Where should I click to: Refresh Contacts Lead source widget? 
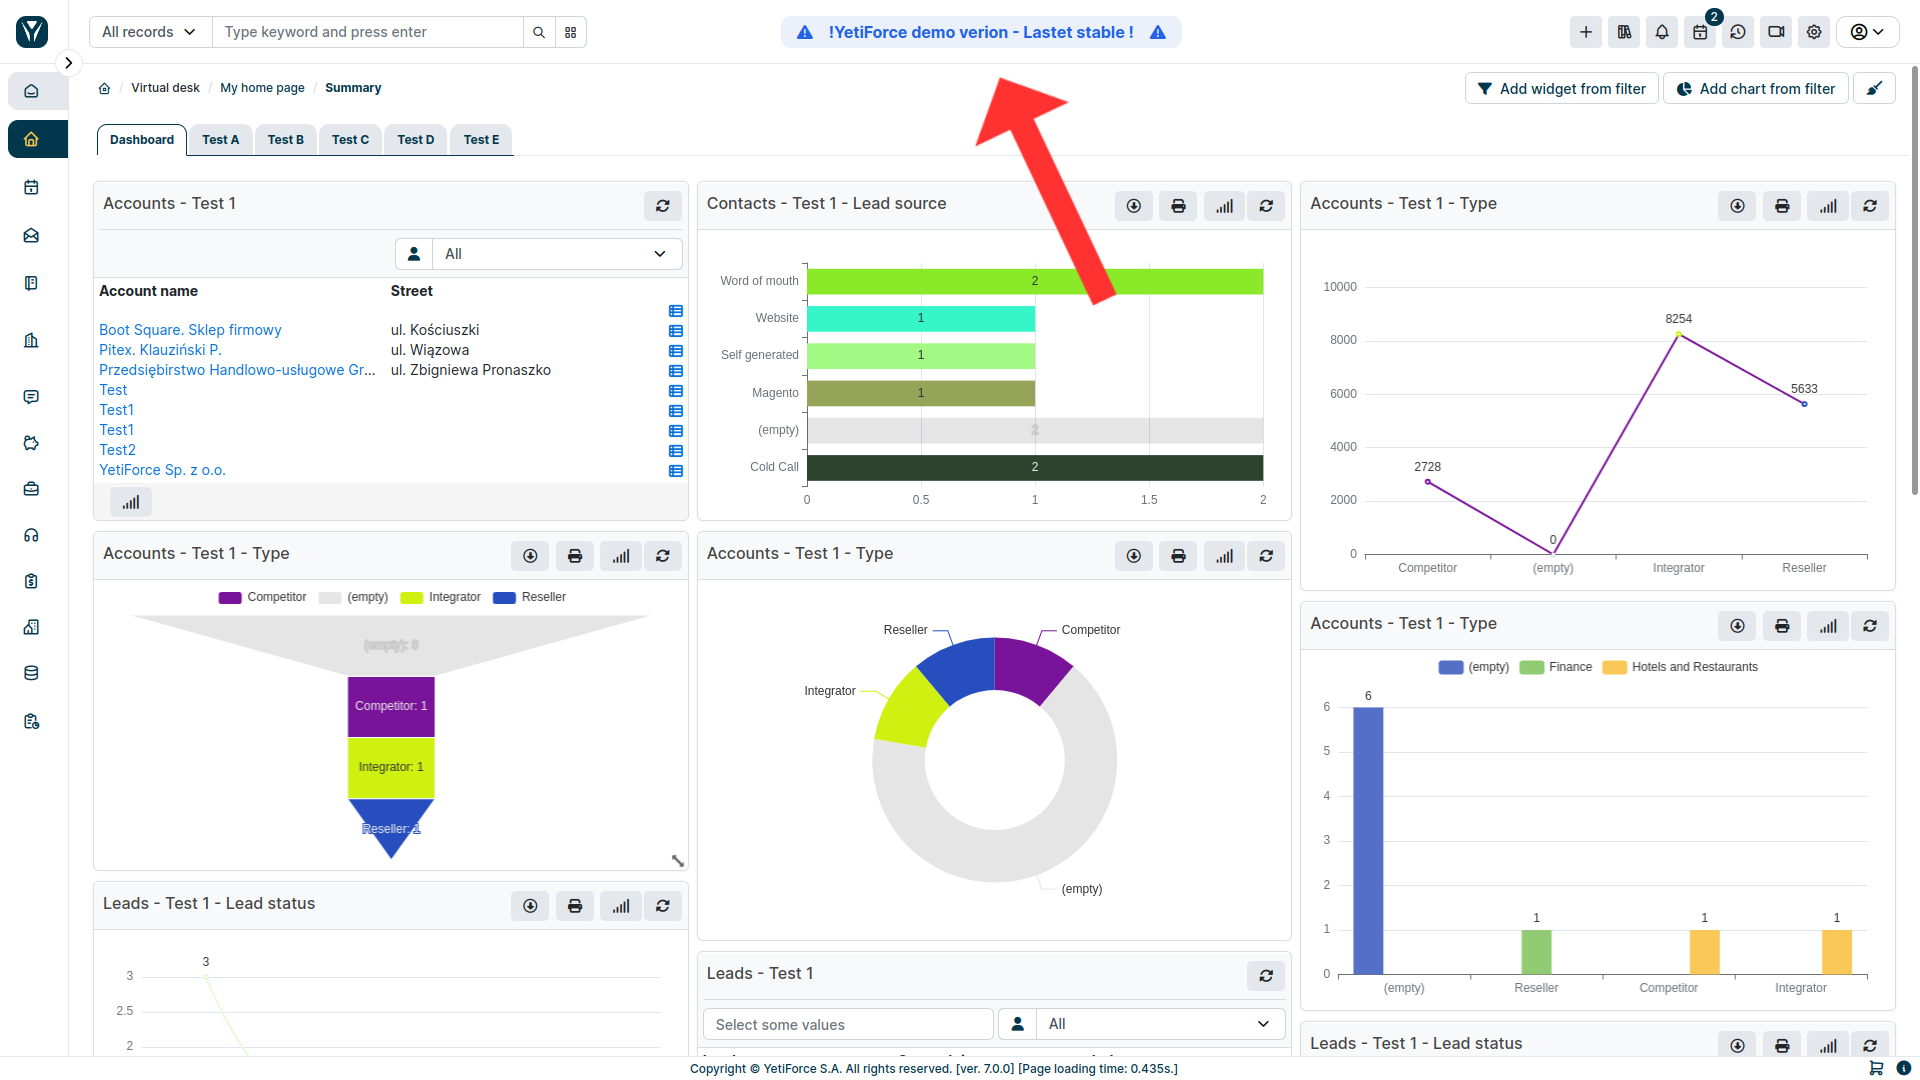pos(1266,206)
